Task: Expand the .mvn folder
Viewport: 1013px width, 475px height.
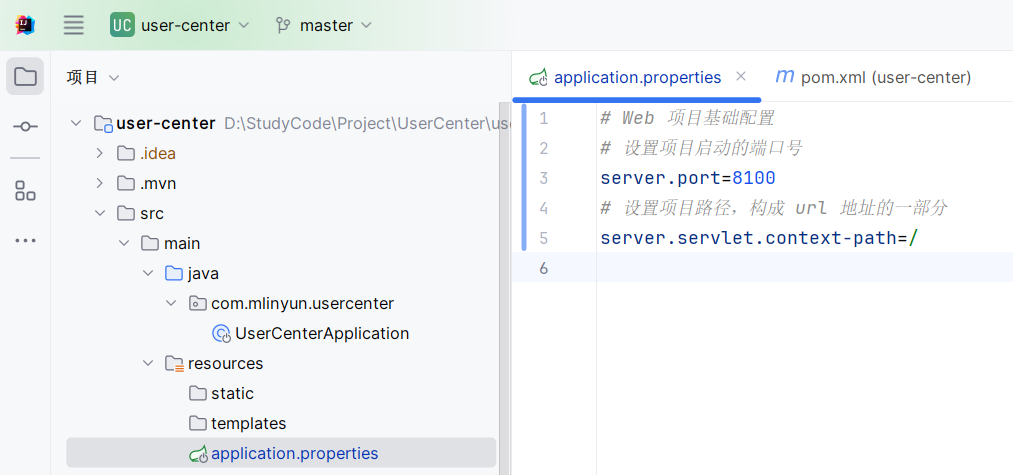Action: (99, 183)
